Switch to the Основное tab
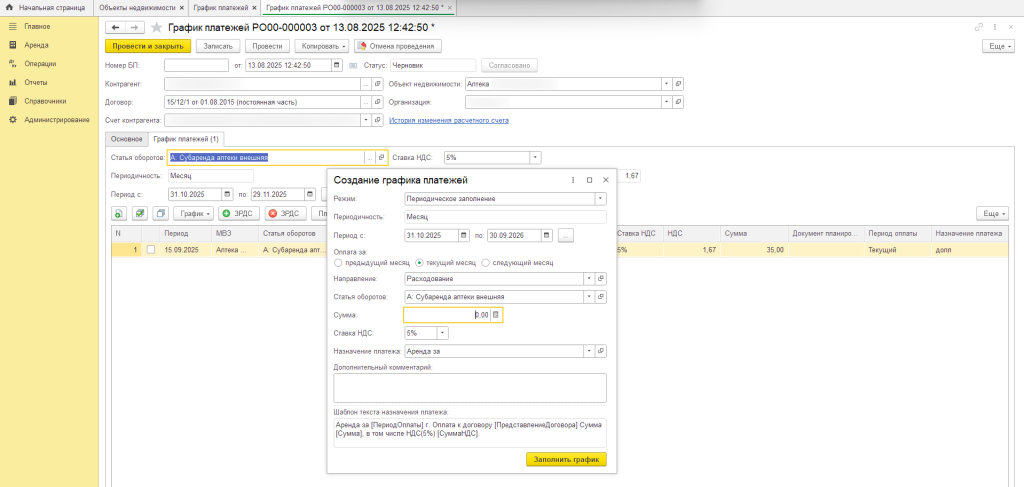This screenshot has width=1024, height=487. pyautogui.click(x=126, y=139)
